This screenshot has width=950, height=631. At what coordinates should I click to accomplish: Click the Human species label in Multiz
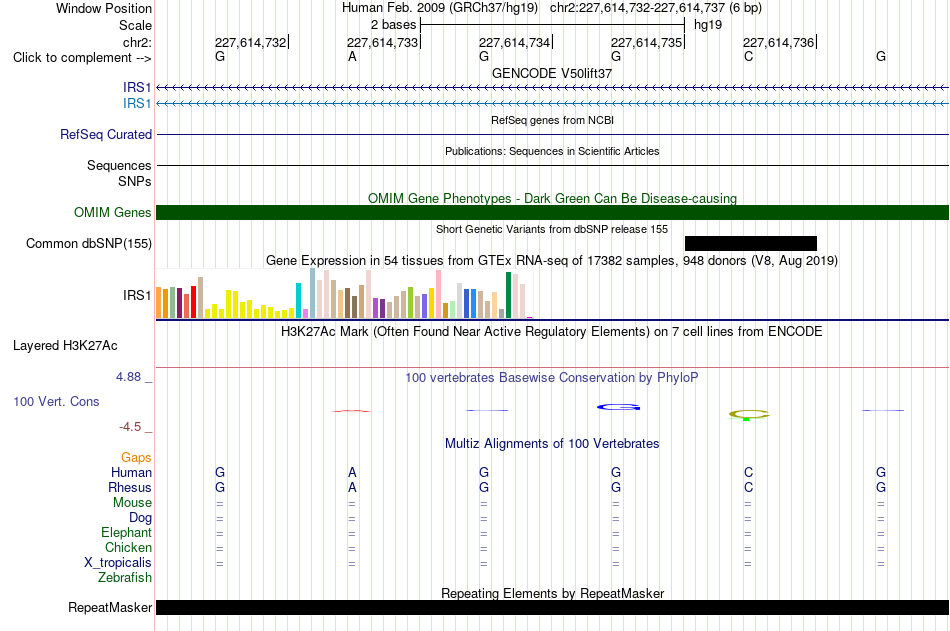pyautogui.click(x=131, y=473)
